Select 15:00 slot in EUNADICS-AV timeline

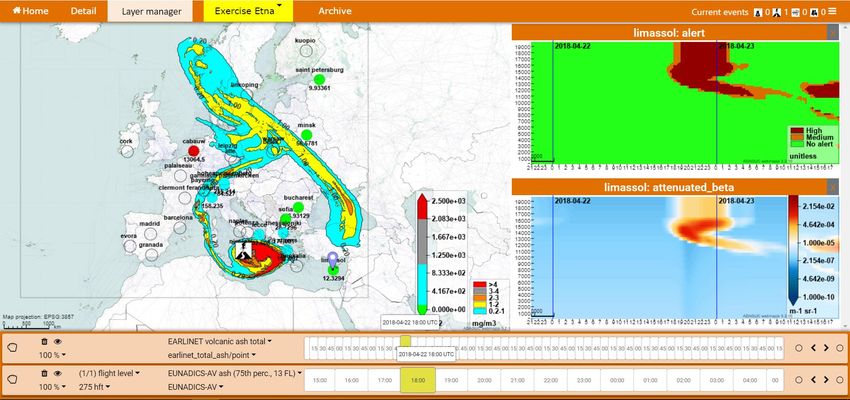coord(318,380)
